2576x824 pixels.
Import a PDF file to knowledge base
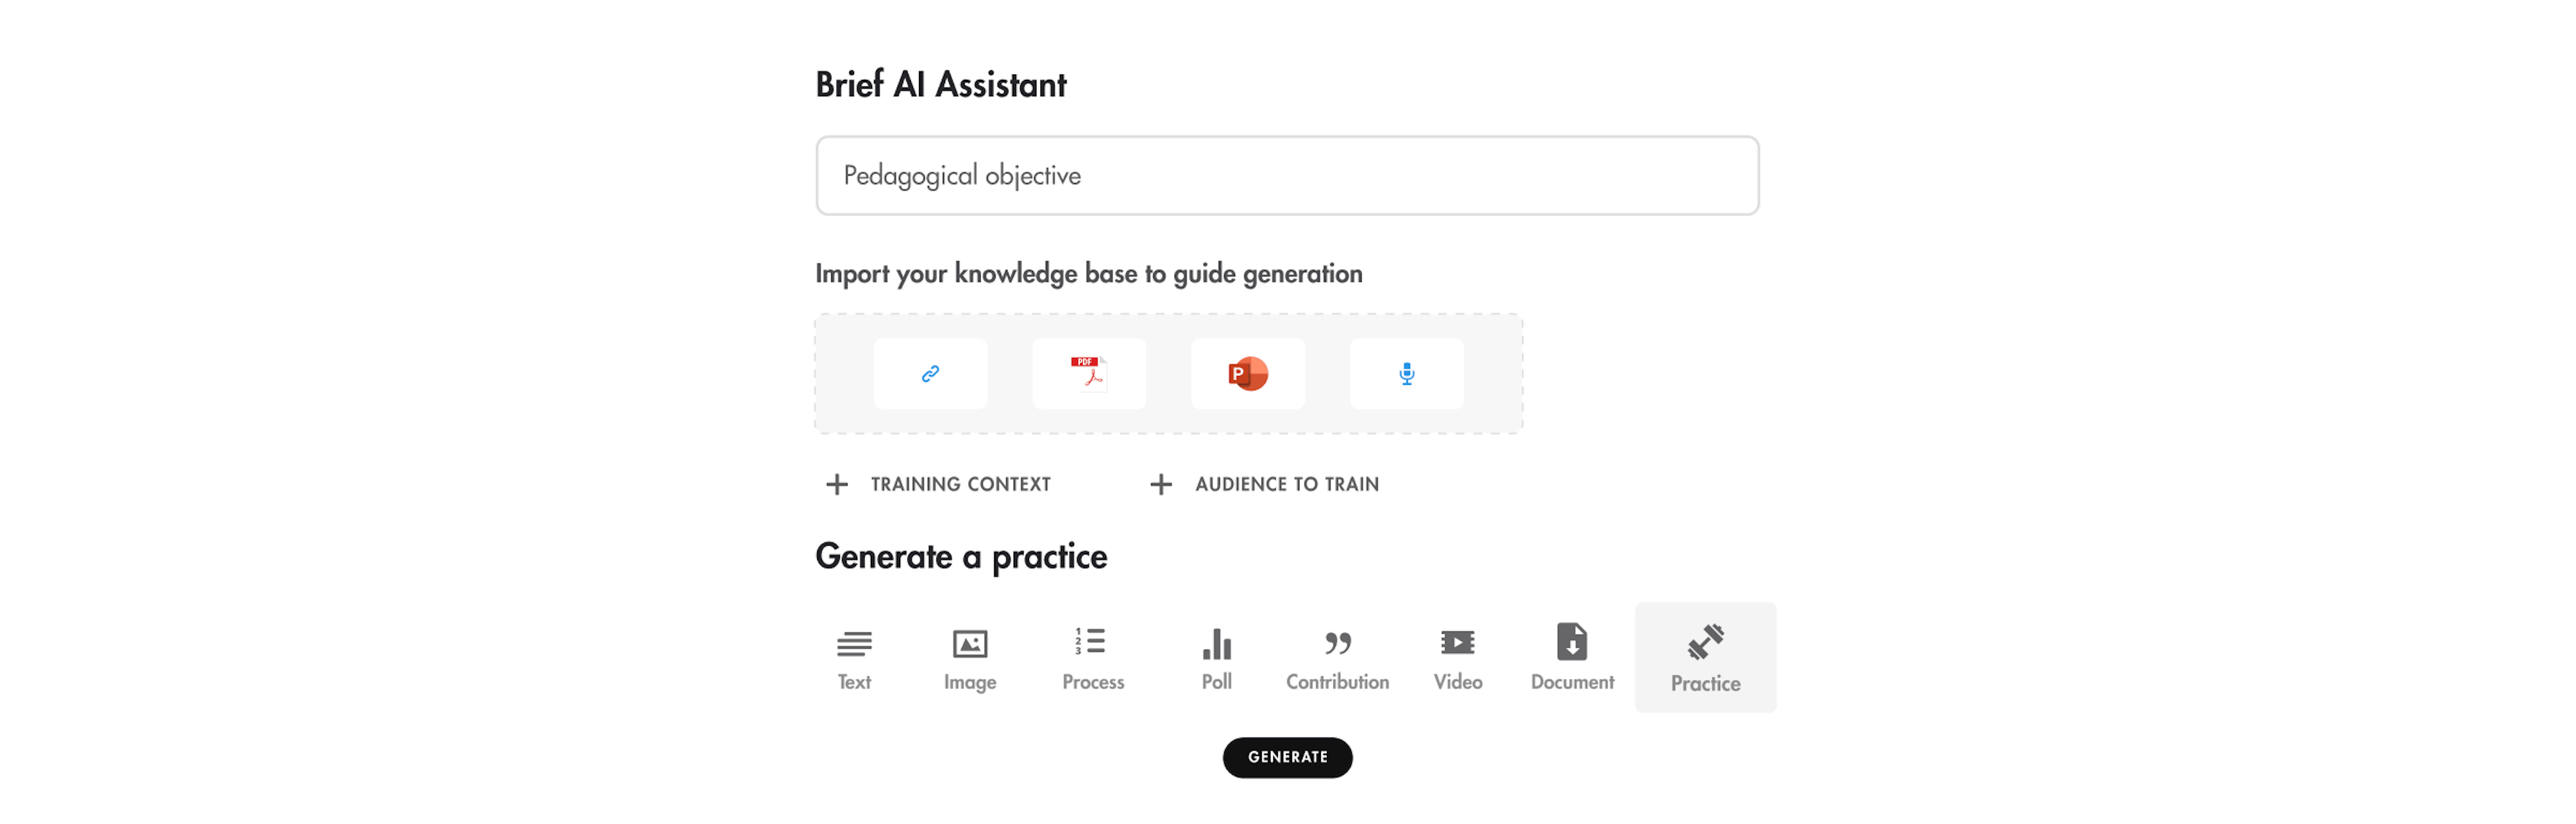1088,374
